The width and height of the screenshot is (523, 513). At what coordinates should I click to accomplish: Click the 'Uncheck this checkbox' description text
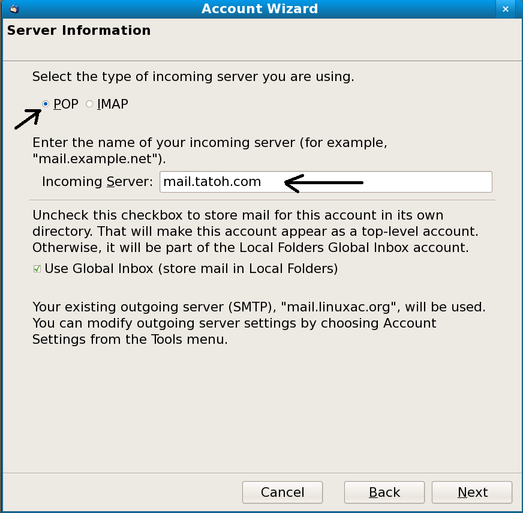click(x=255, y=231)
